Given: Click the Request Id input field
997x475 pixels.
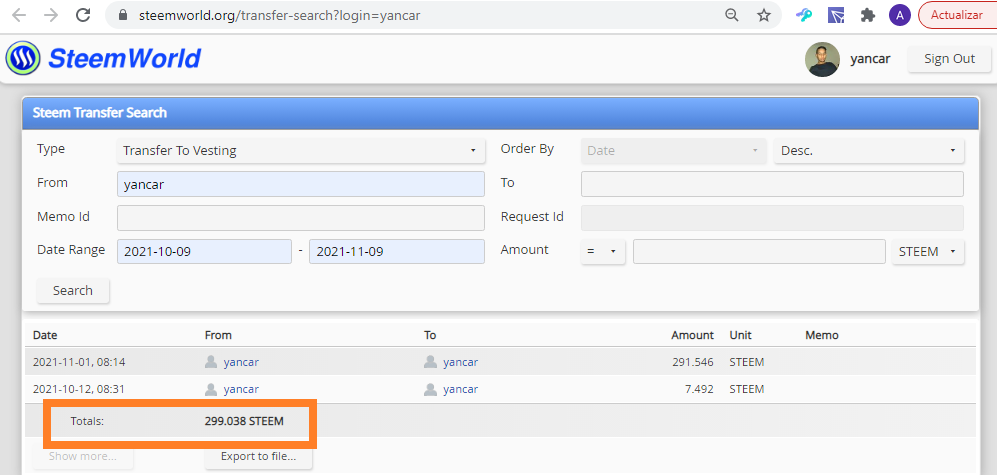Looking at the screenshot, I should (x=772, y=217).
